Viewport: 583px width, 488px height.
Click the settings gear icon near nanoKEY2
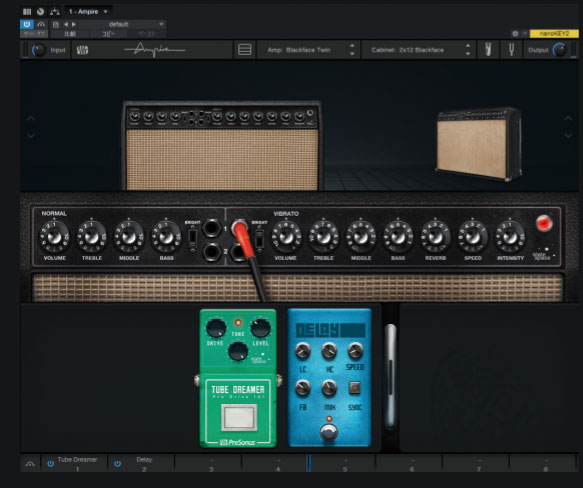click(x=515, y=33)
